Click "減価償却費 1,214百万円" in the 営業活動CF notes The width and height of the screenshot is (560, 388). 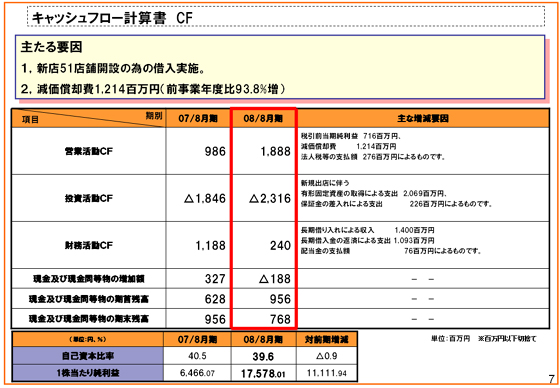pos(349,146)
